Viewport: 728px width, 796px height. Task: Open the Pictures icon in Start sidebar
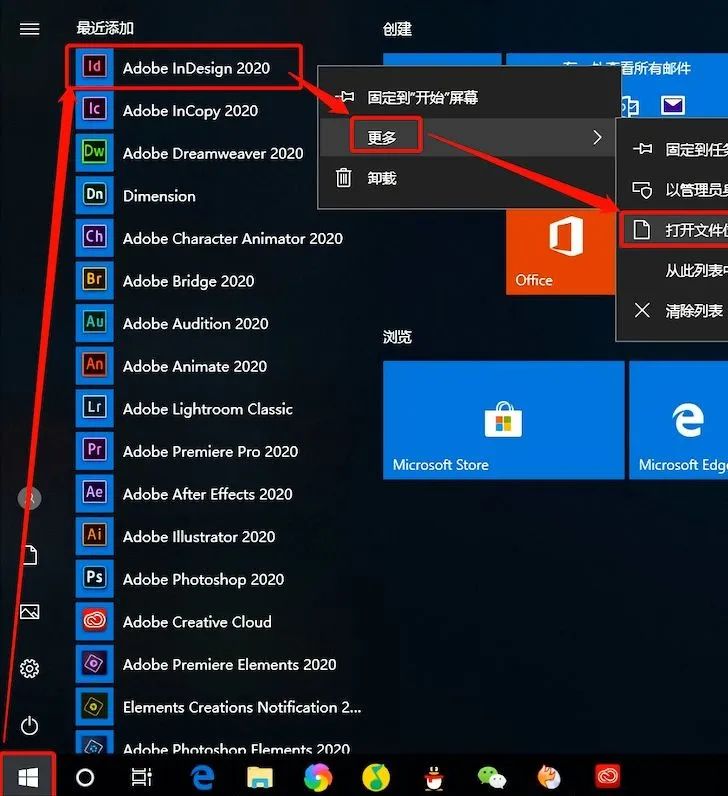click(29, 612)
